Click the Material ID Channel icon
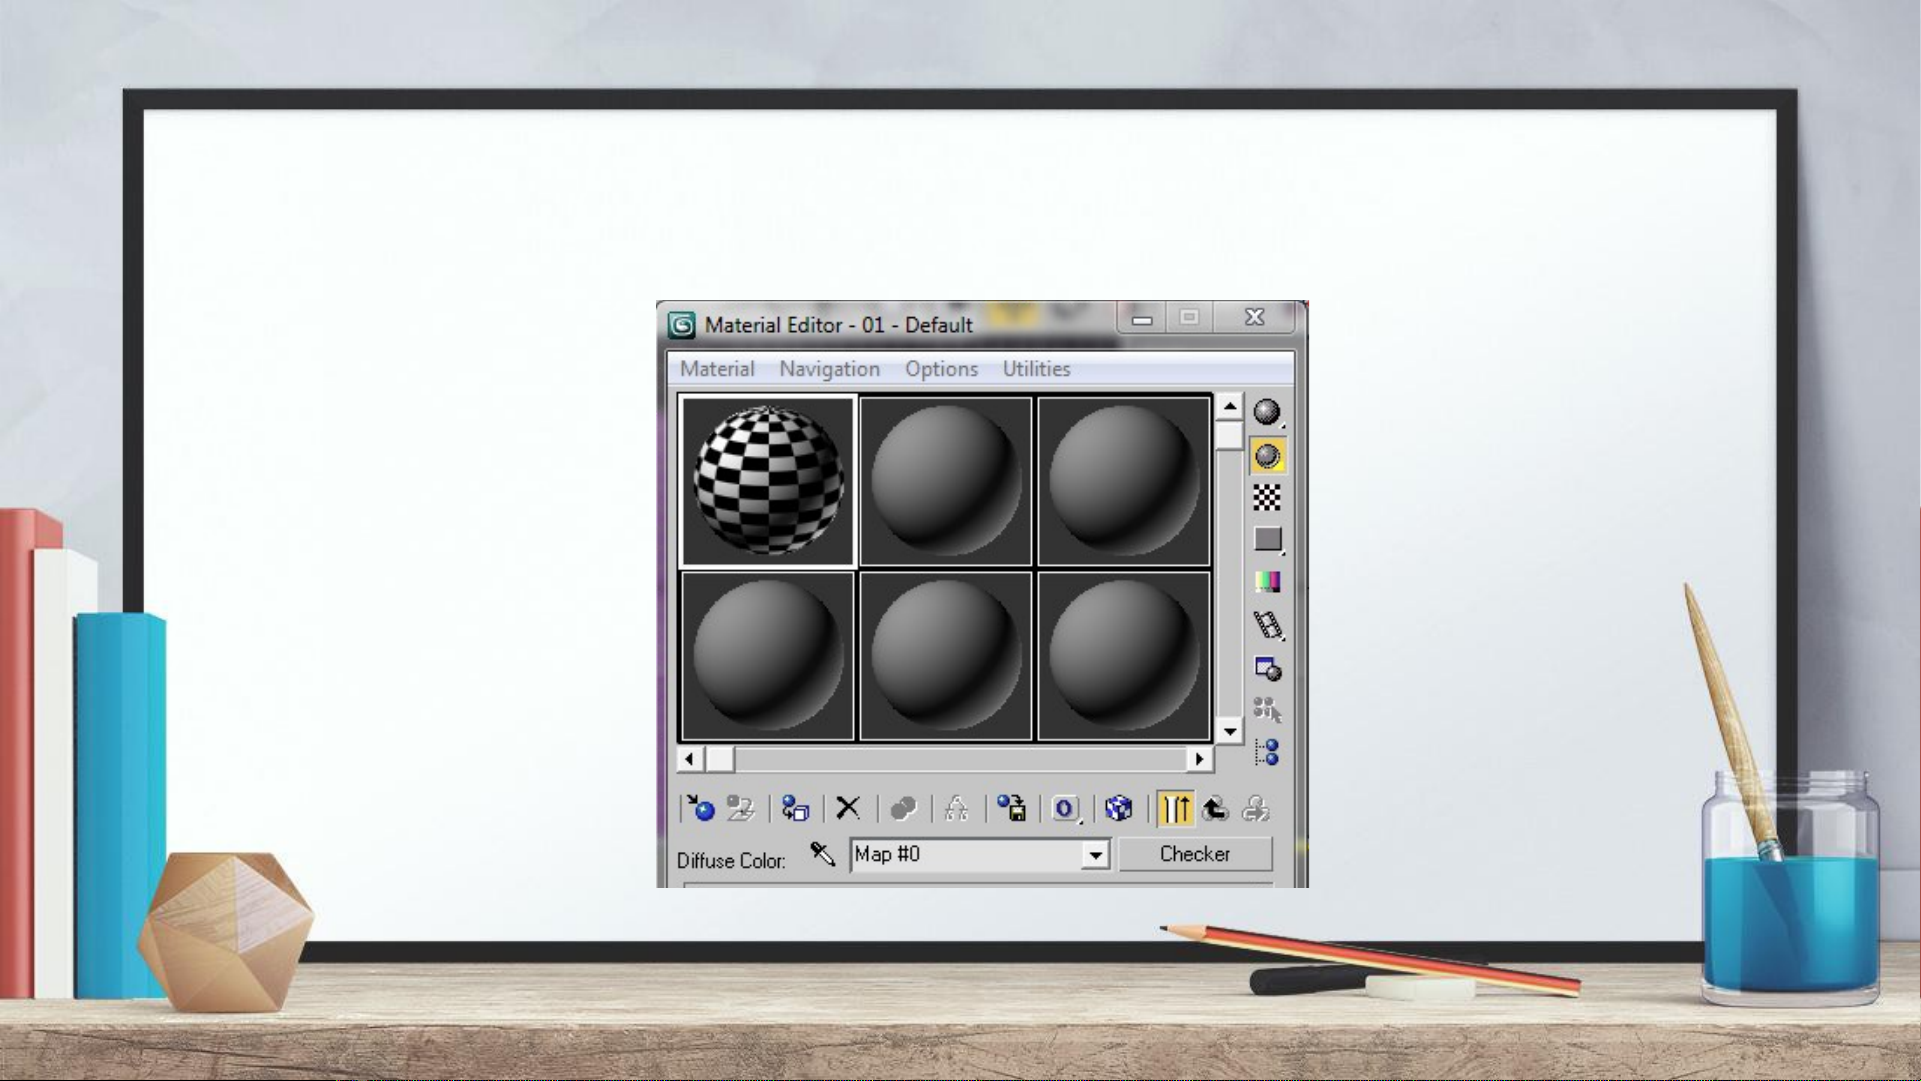Screen dimensions: 1921x1081 (1065, 808)
